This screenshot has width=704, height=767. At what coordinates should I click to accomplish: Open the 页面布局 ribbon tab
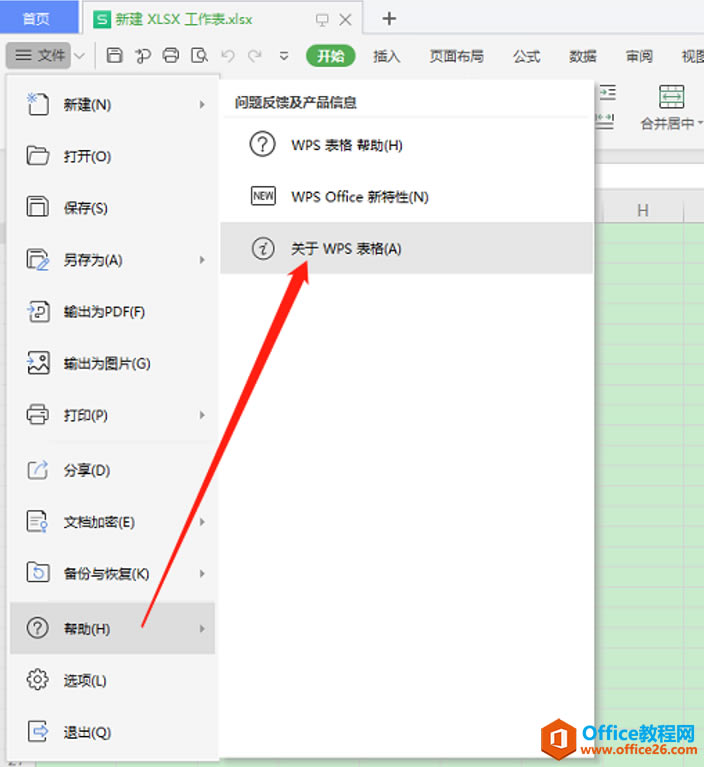coord(456,56)
